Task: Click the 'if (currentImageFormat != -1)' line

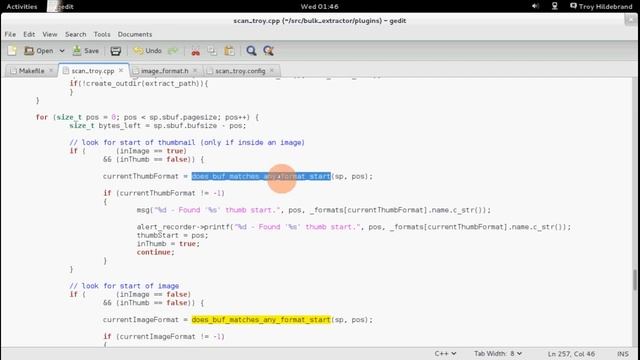Action: (x=164, y=336)
